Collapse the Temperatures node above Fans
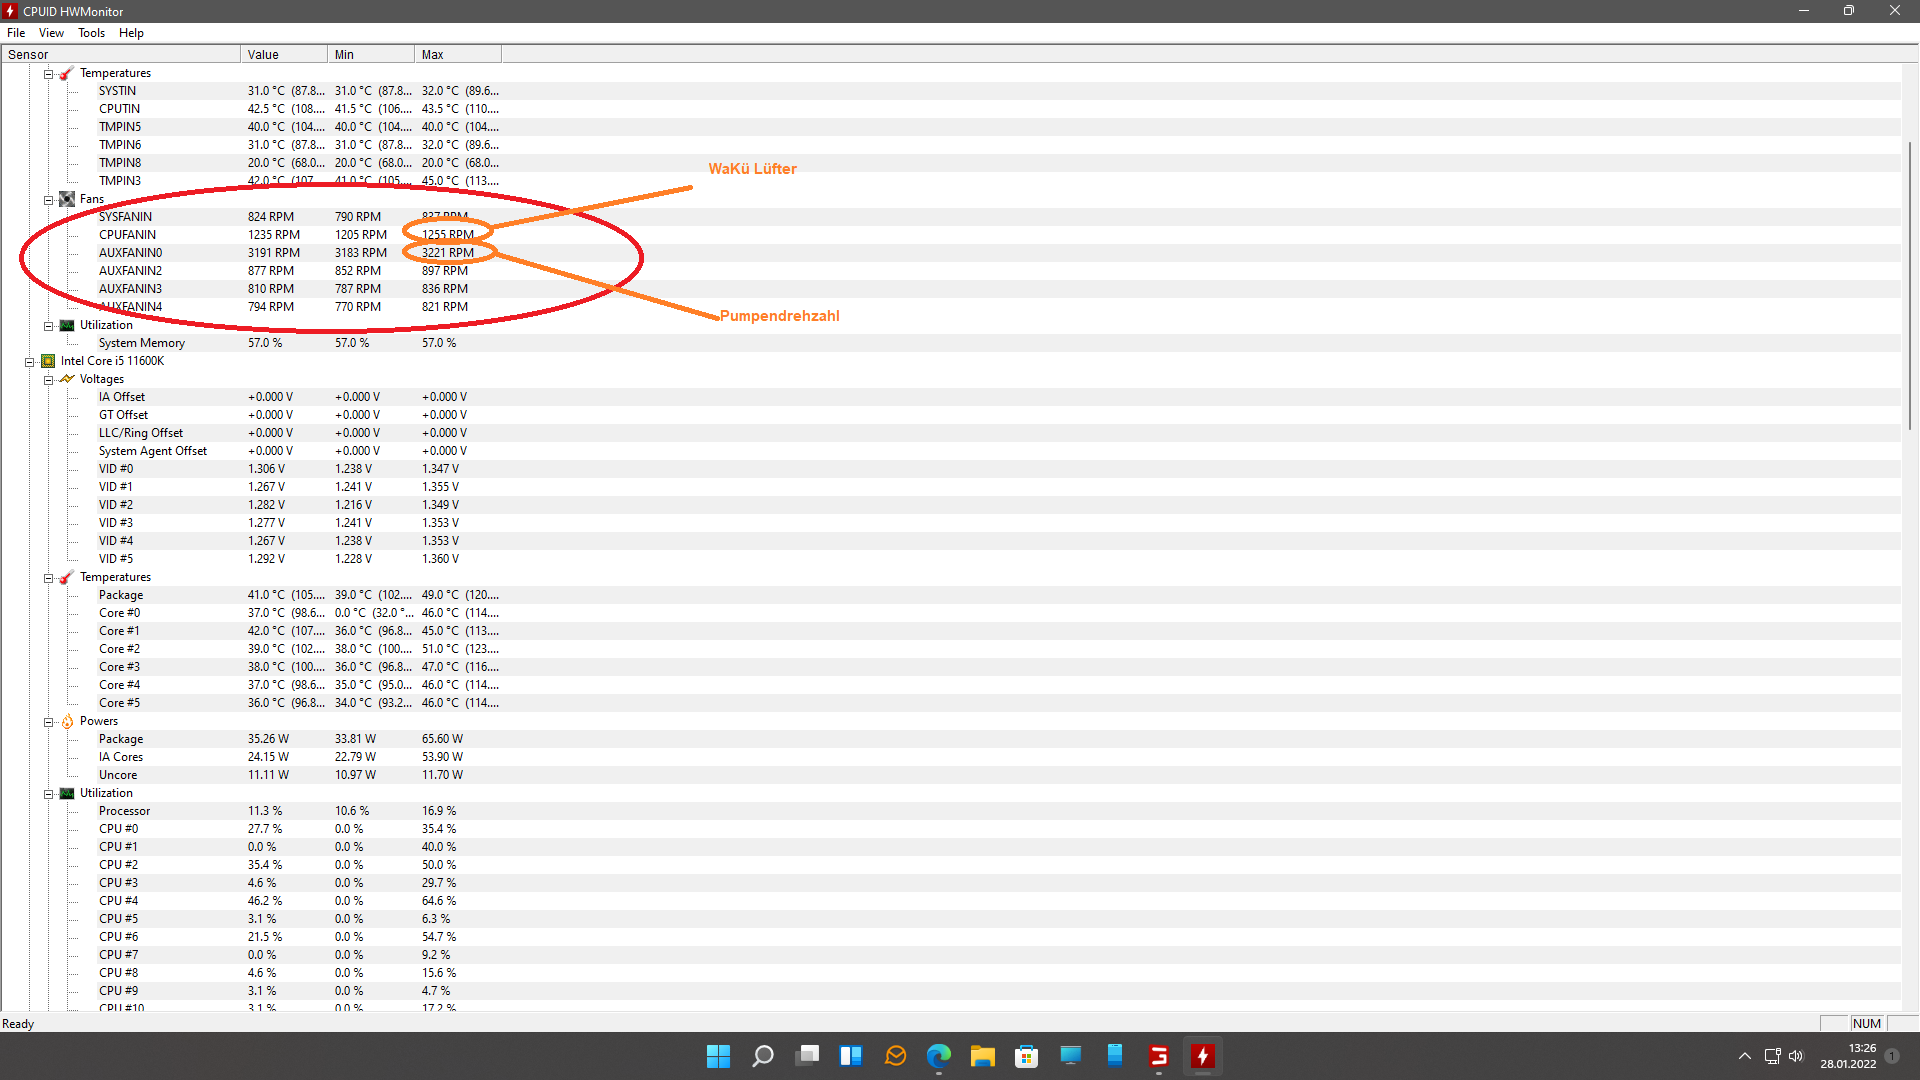 coord(48,74)
